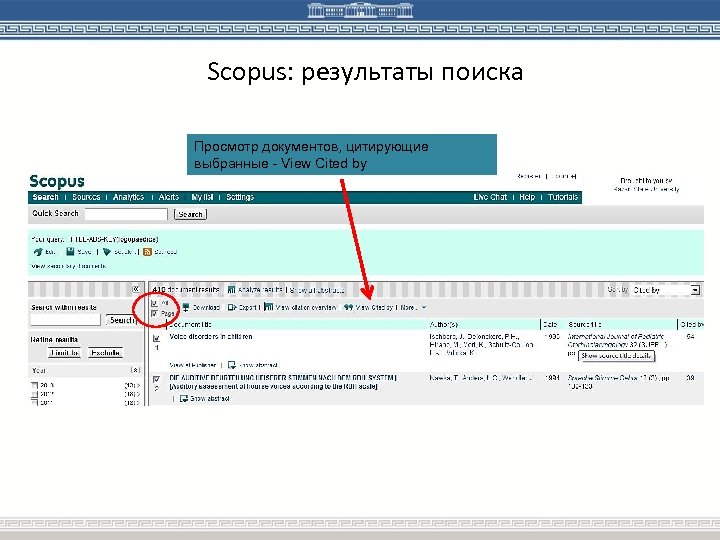Click the View Cited by quotation icon

coord(349,307)
